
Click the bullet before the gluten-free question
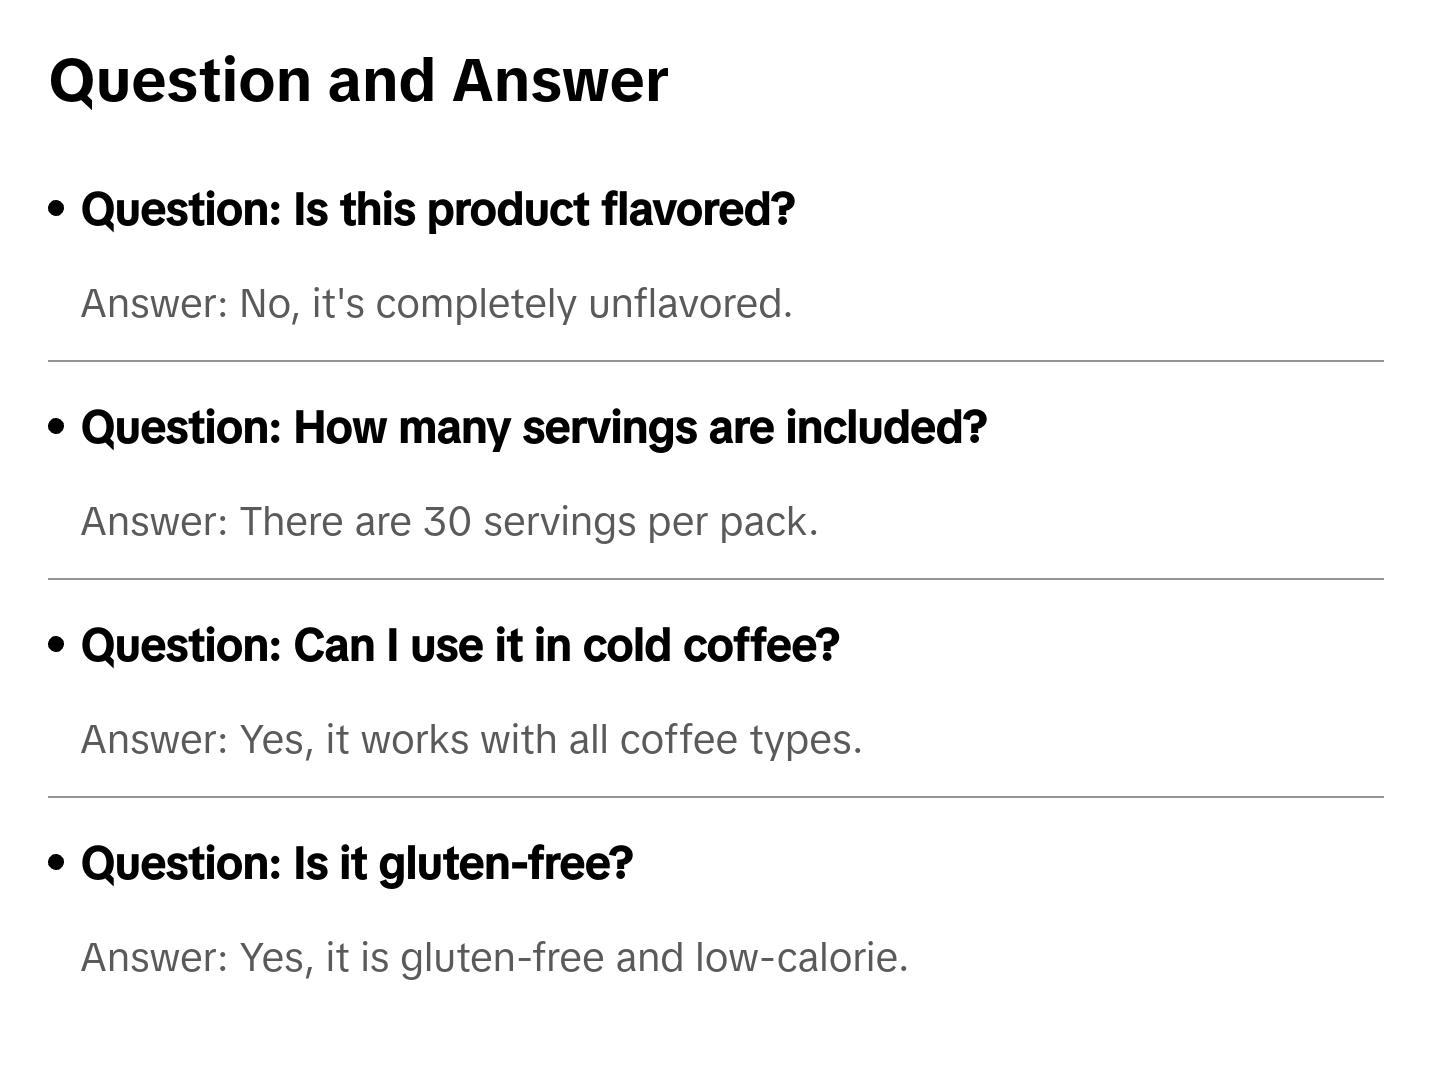tap(57, 863)
